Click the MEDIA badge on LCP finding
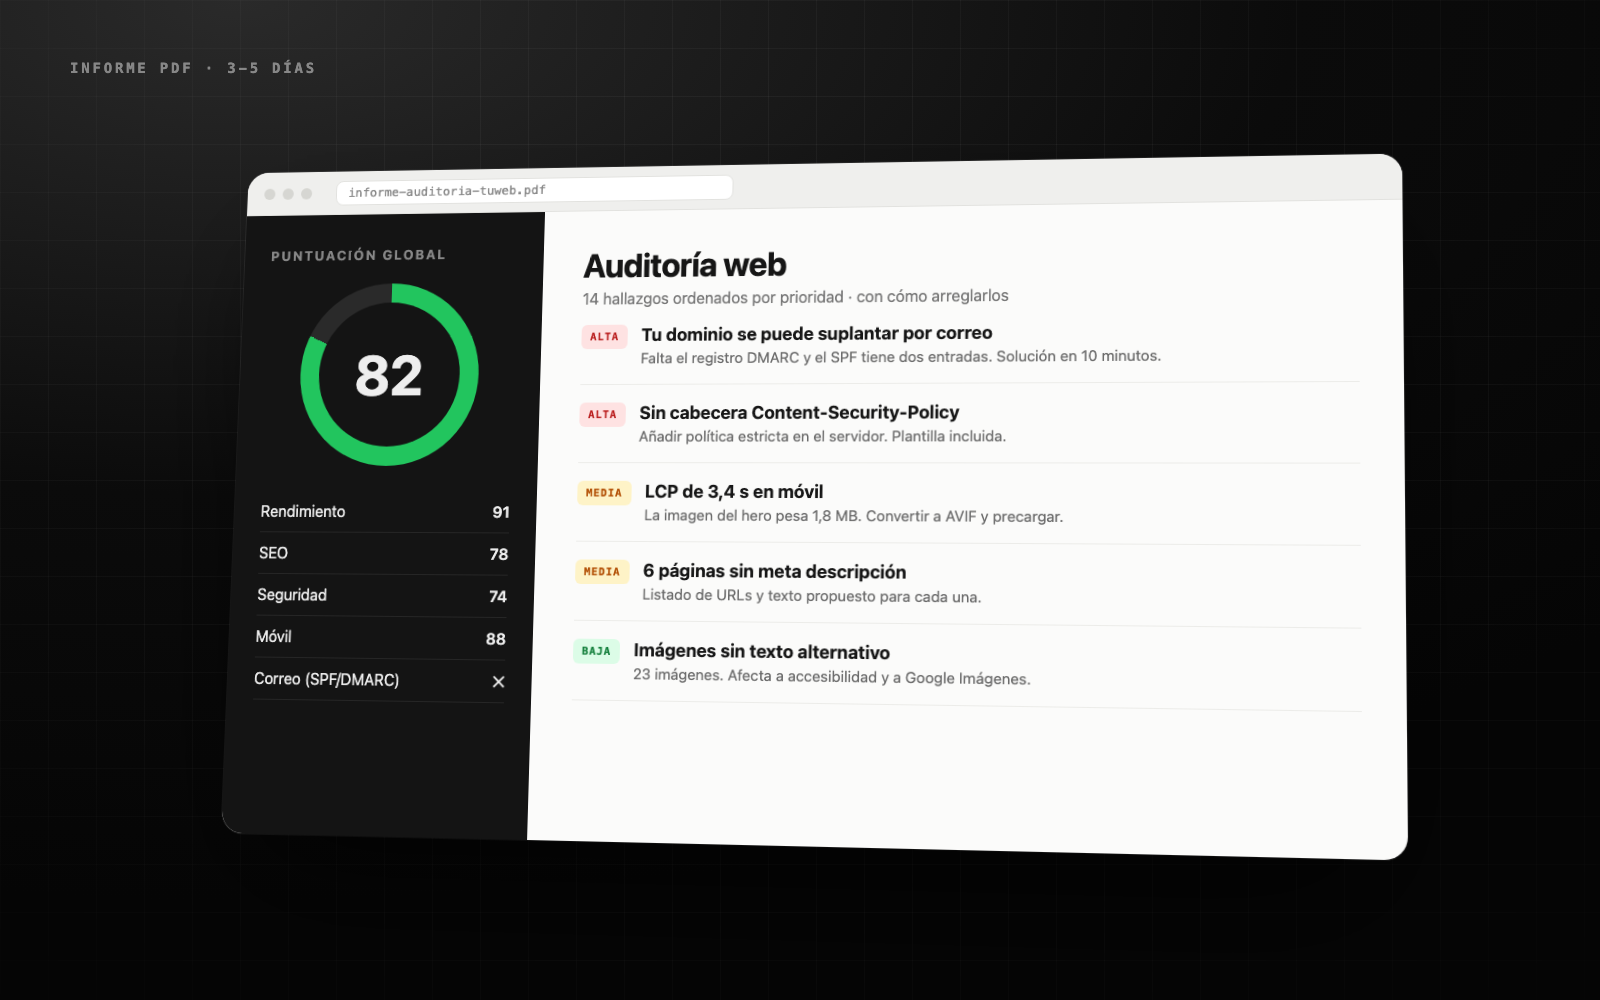1600x1000 pixels. tap(603, 493)
